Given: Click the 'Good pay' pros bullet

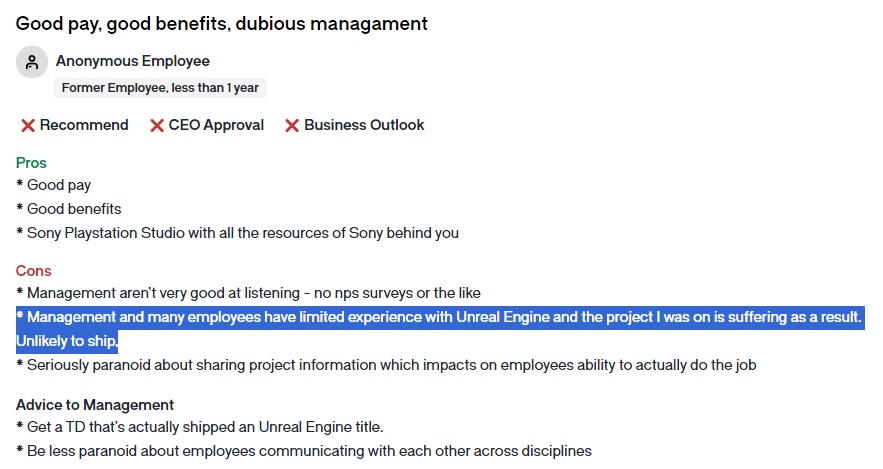Looking at the screenshot, I should 53,185.
